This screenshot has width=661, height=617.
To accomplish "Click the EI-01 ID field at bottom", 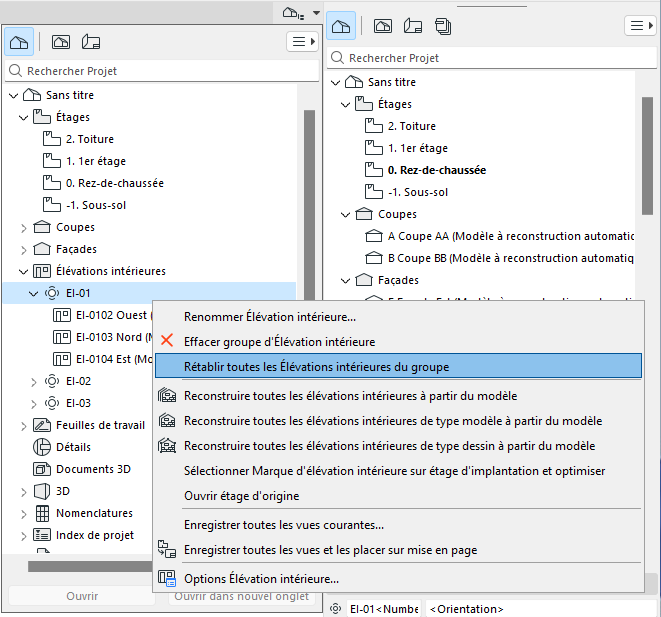I will point(384,609).
